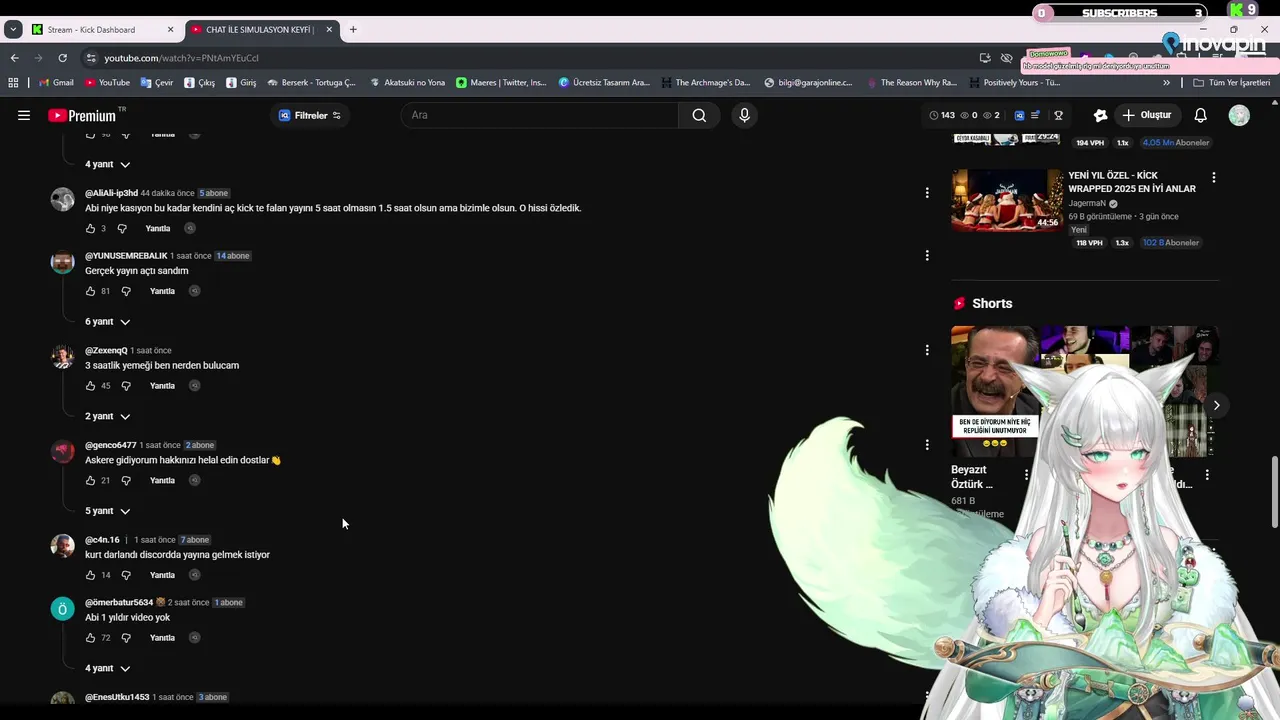The width and height of the screenshot is (1280, 720).
Task: Switch to CHAT İLE SİMULASYON KEYFİ tab
Action: click(x=262, y=30)
